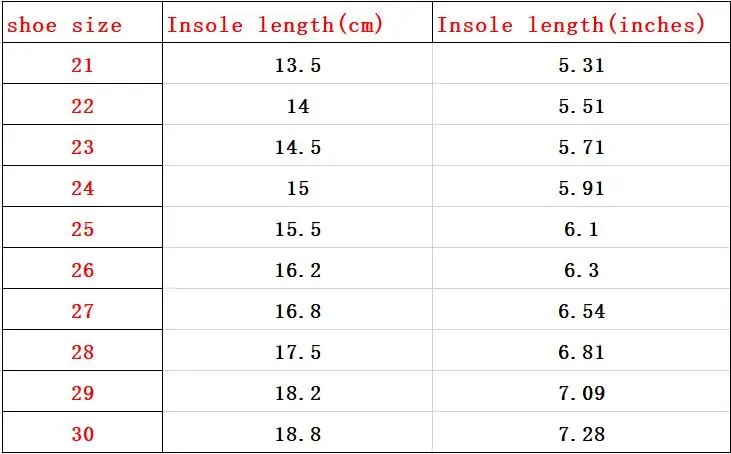This screenshot has height=454, width=731.
Task: Select shoe size 28 cell
Action: pyautogui.click(x=83, y=351)
